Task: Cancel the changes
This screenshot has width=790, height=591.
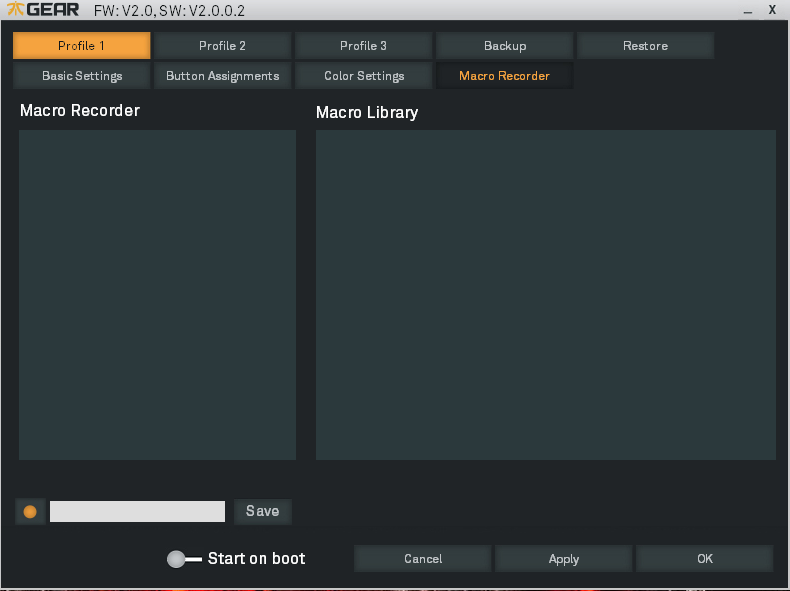Action: tap(423, 559)
